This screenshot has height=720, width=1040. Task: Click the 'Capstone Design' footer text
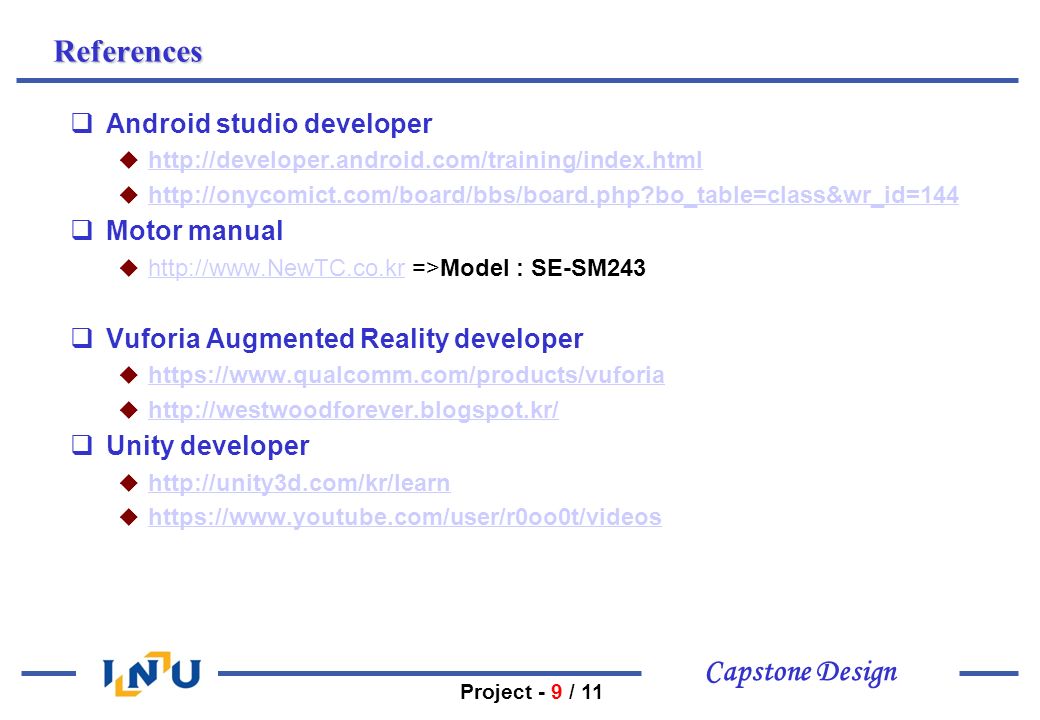tap(801, 673)
